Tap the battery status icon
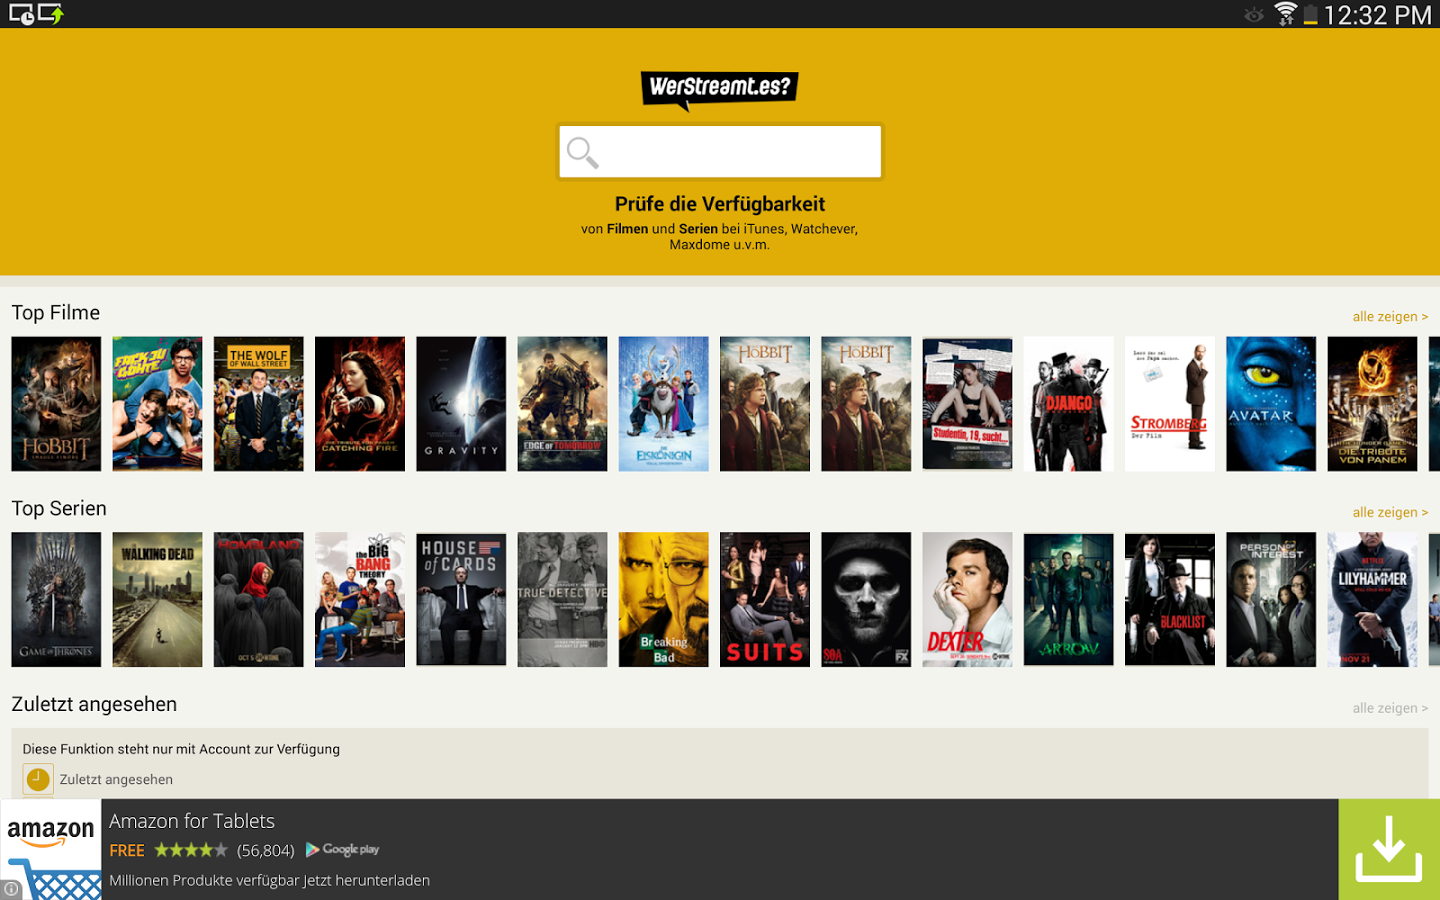The width and height of the screenshot is (1440, 900). coord(1310,14)
